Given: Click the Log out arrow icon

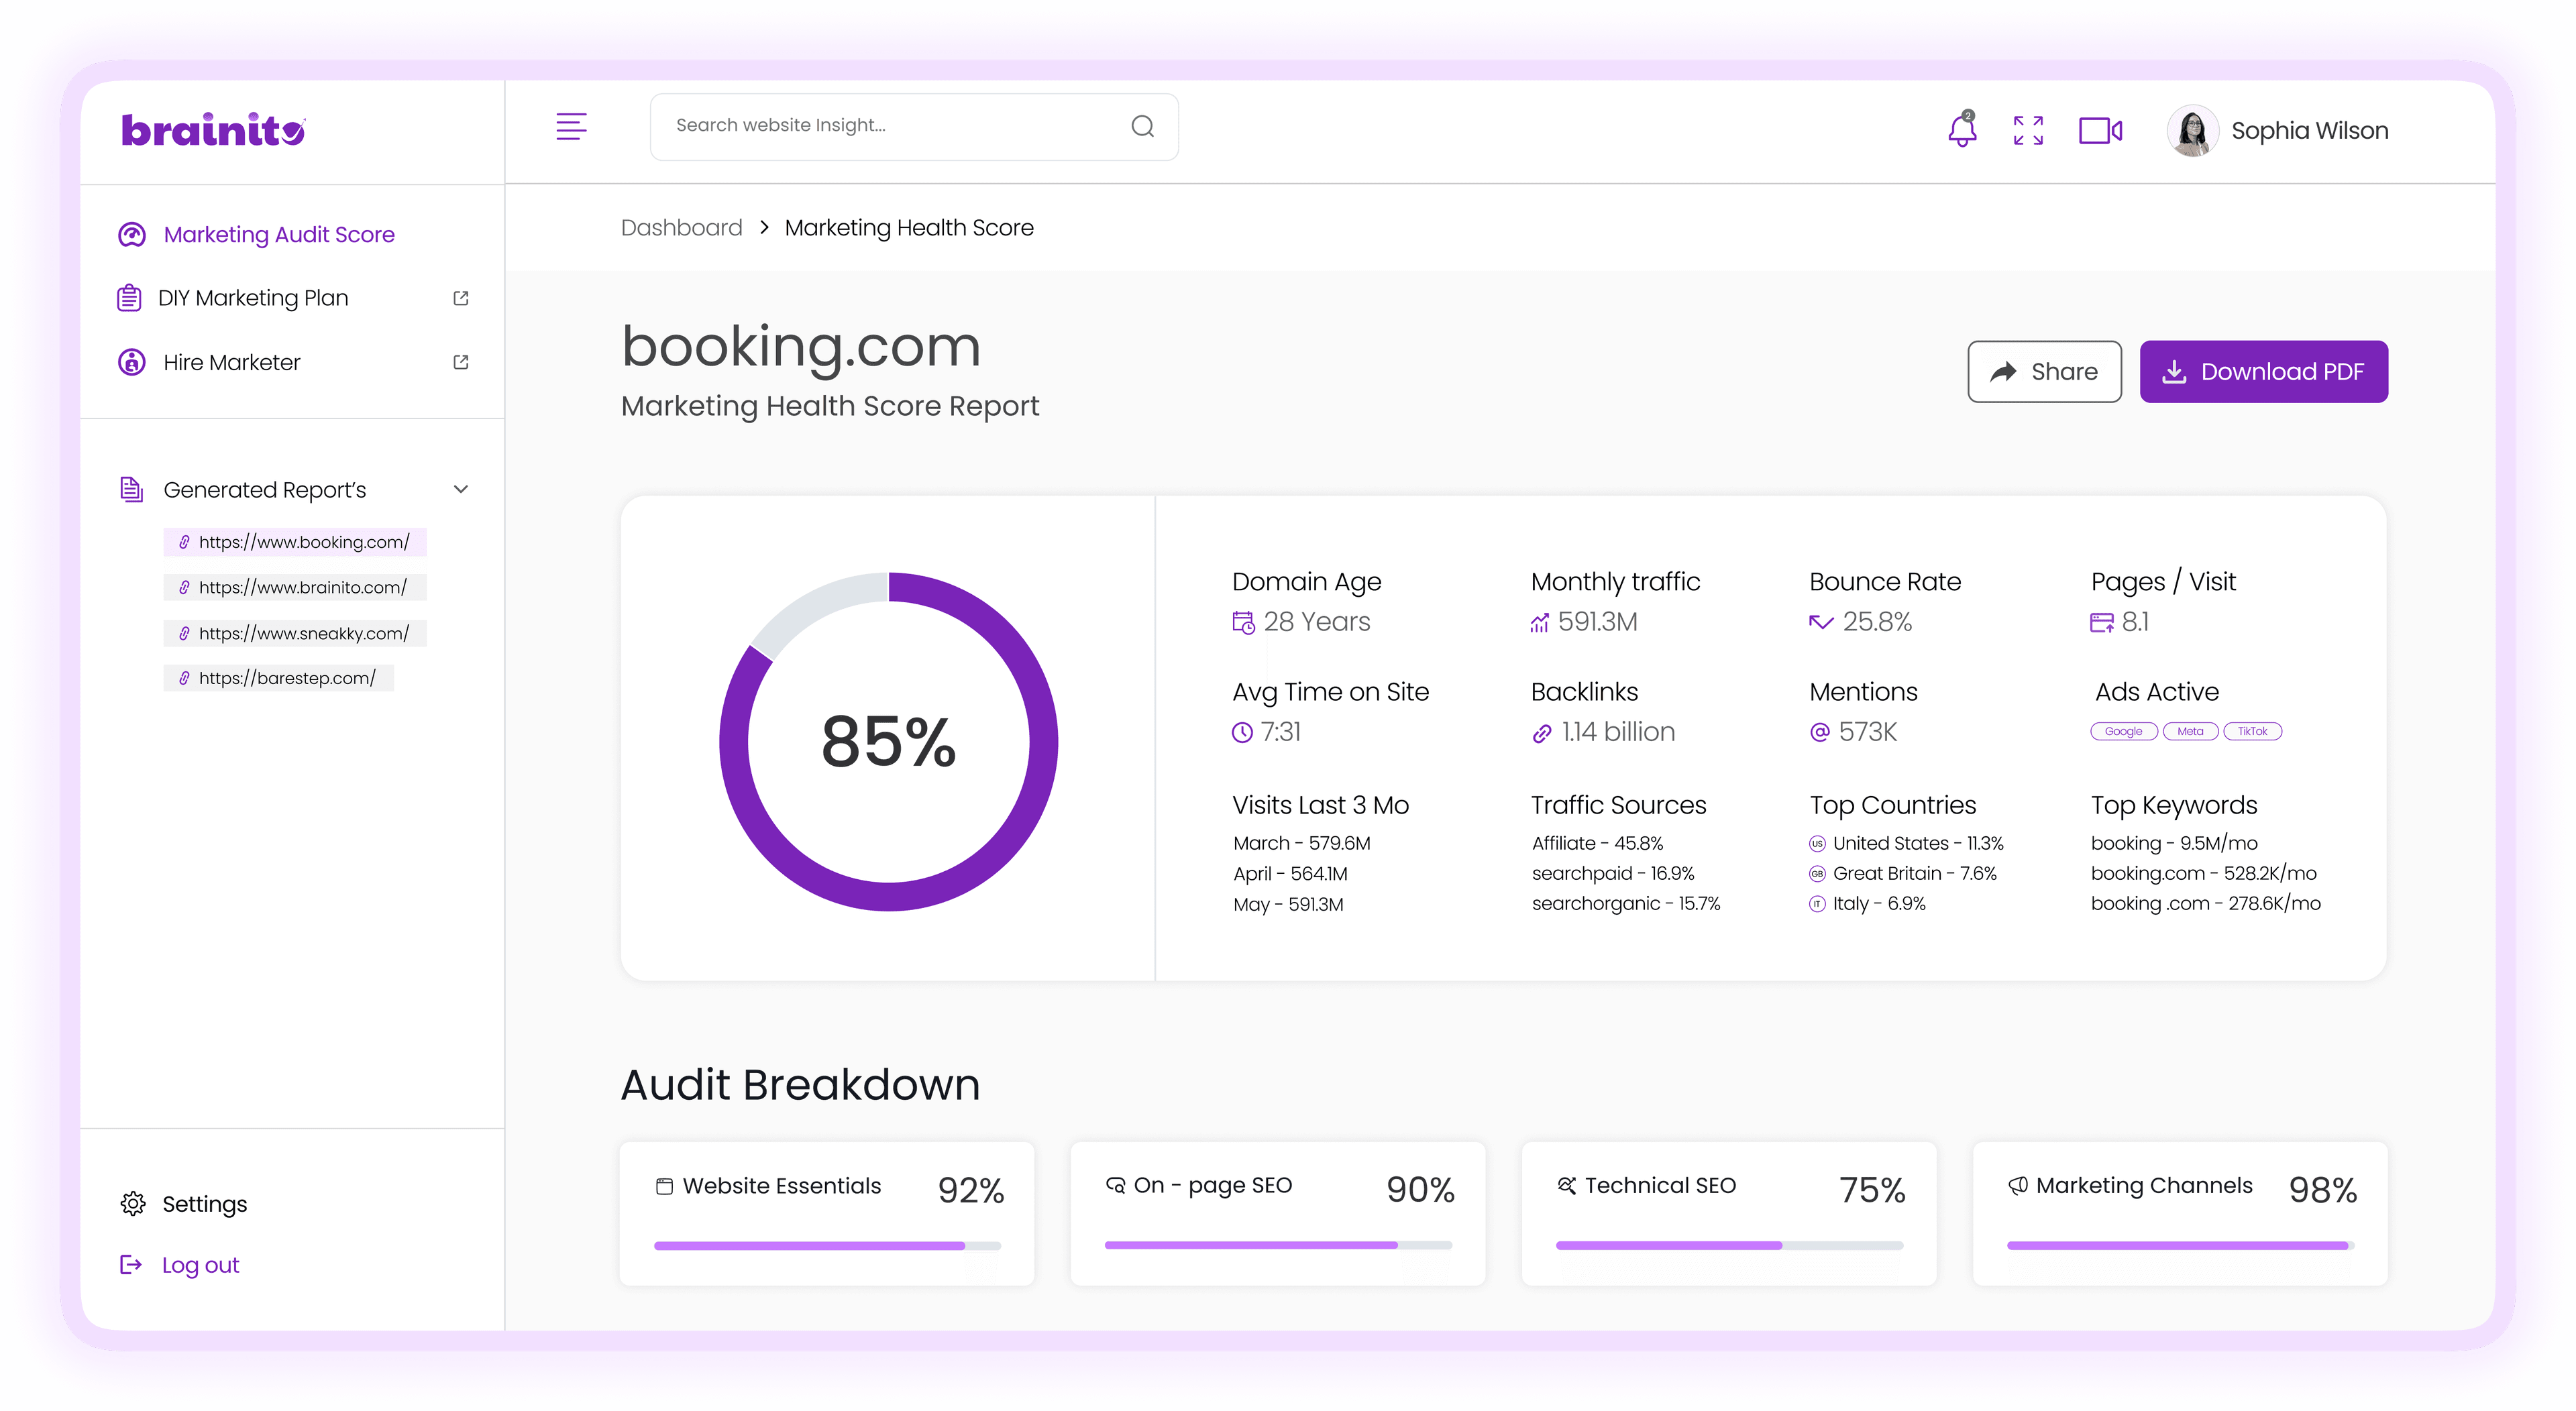Looking at the screenshot, I should (130, 1265).
